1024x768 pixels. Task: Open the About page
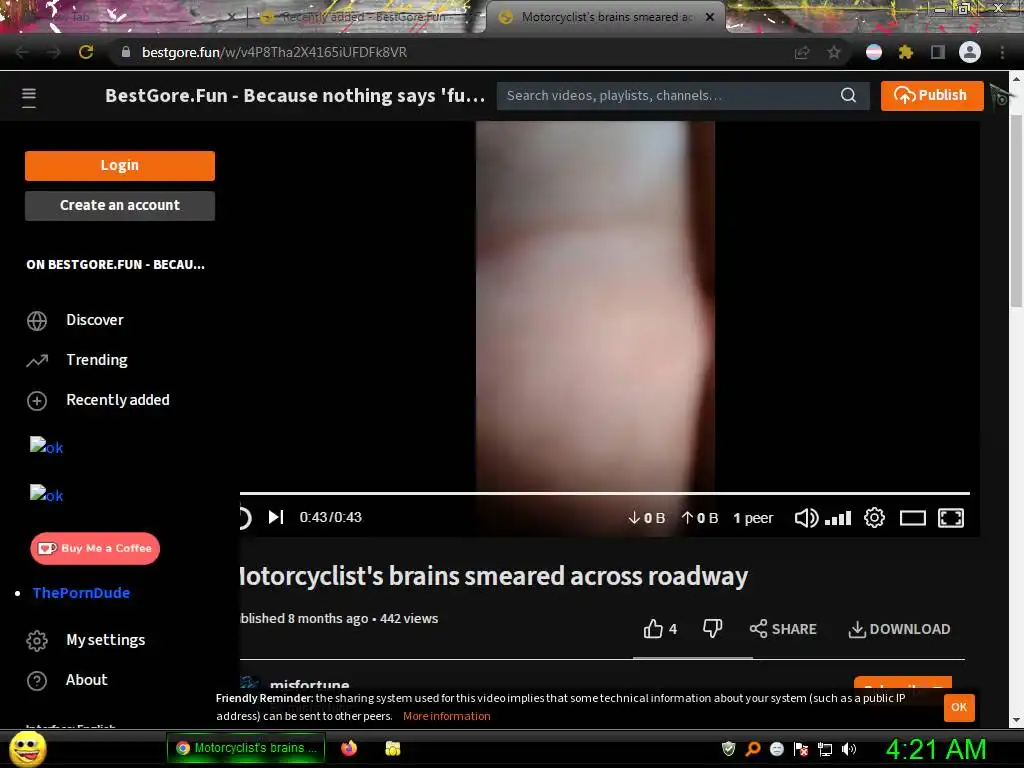click(x=86, y=680)
